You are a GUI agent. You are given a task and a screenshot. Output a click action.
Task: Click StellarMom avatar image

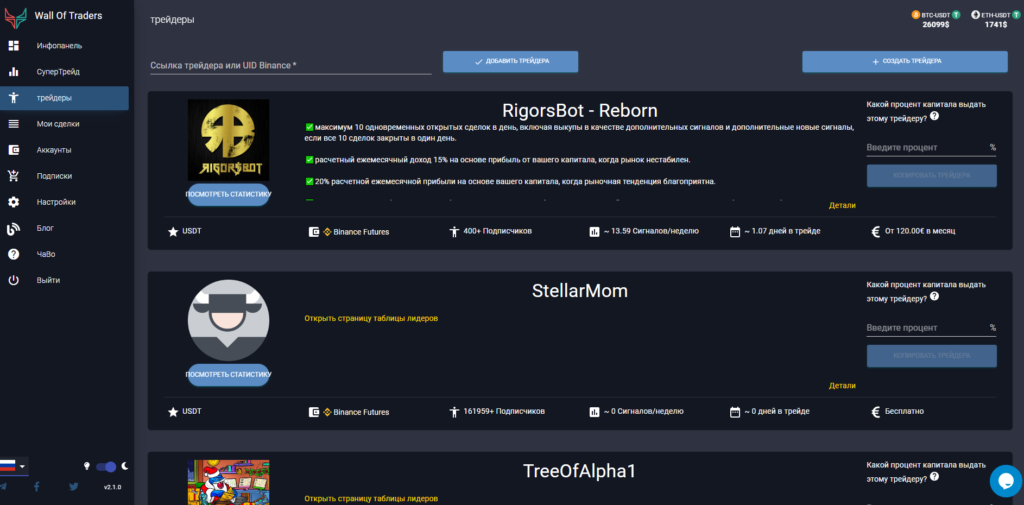[228, 320]
